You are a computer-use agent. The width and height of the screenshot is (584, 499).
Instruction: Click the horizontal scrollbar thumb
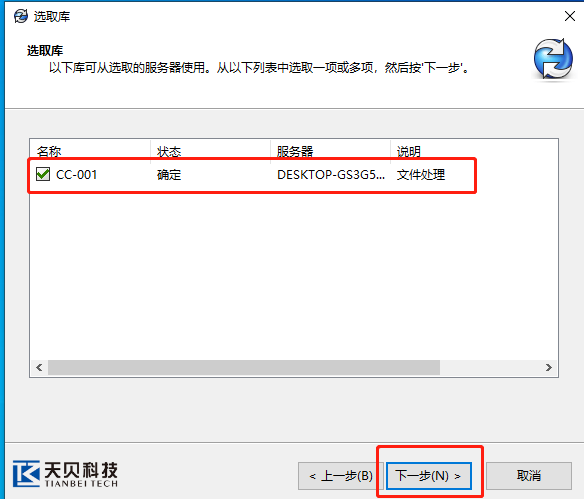coord(244,368)
